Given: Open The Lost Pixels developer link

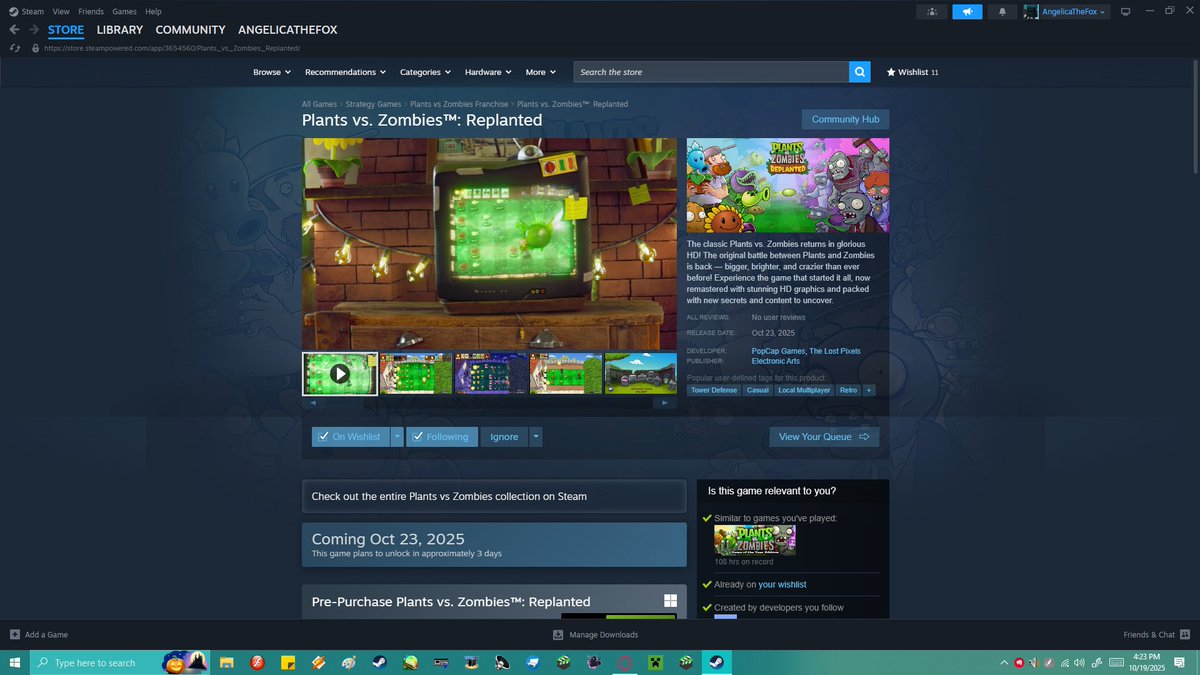Looking at the screenshot, I should [x=835, y=351].
